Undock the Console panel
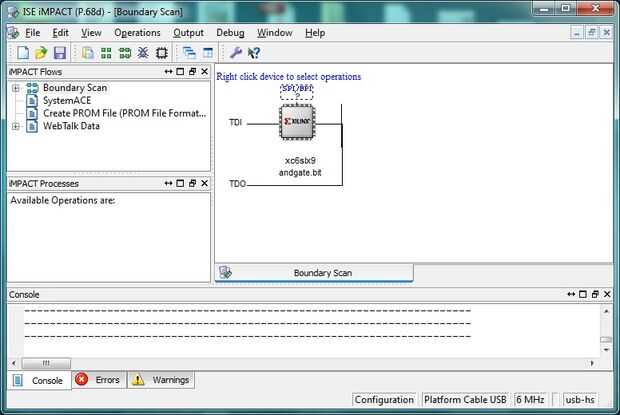 pyautogui.click(x=595, y=294)
